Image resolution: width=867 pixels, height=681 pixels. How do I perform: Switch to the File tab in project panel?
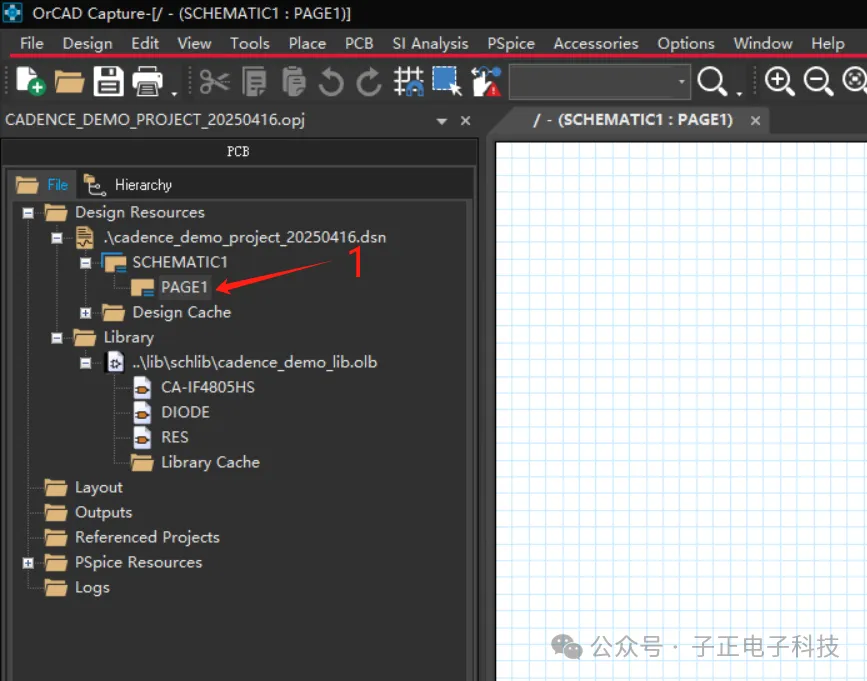point(42,185)
